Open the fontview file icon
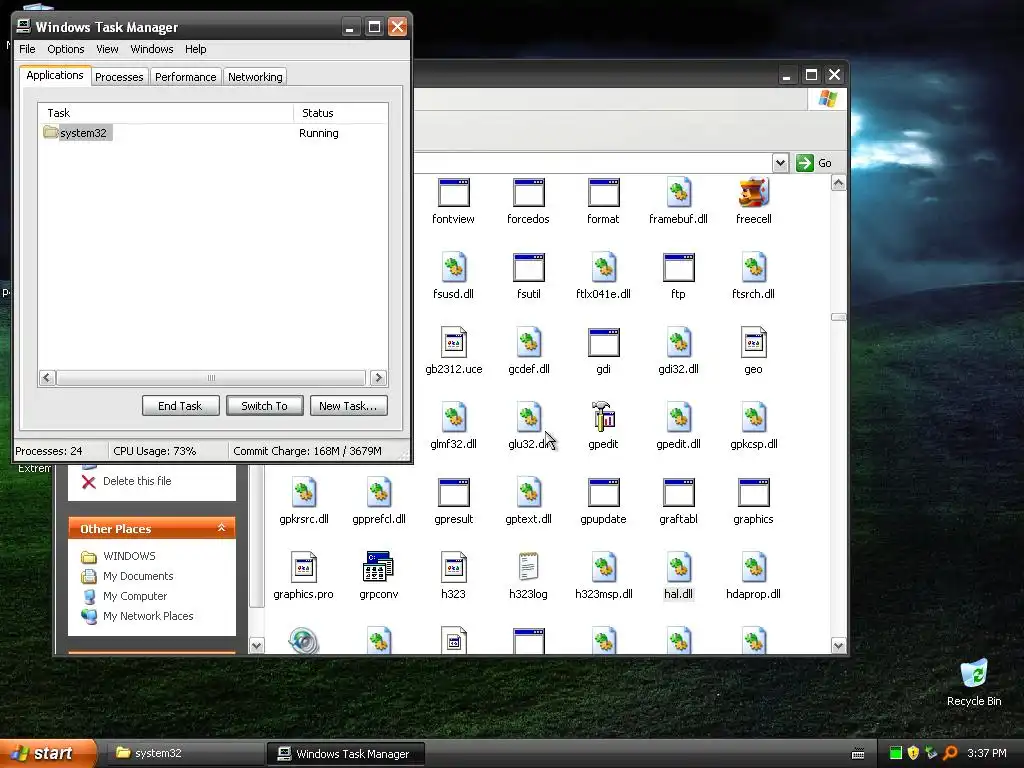 (x=453, y=193)
